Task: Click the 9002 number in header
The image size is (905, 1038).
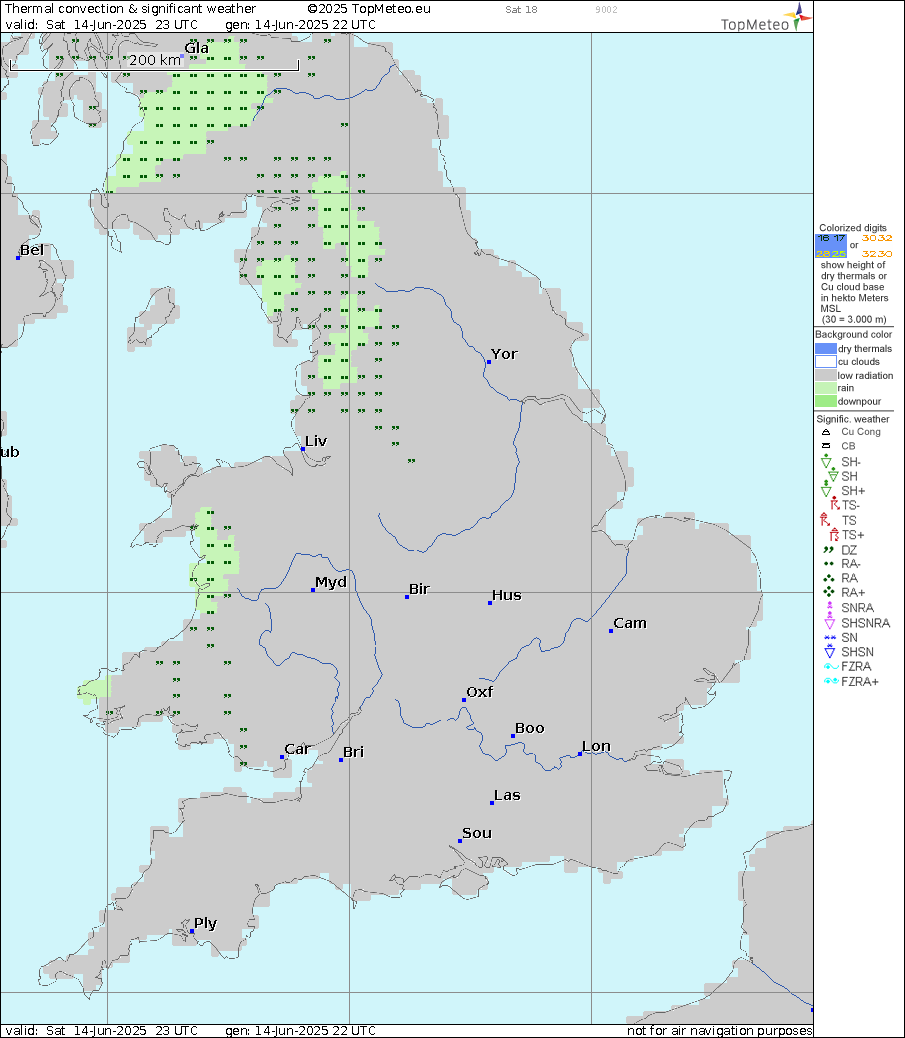Action: point(606,9)
